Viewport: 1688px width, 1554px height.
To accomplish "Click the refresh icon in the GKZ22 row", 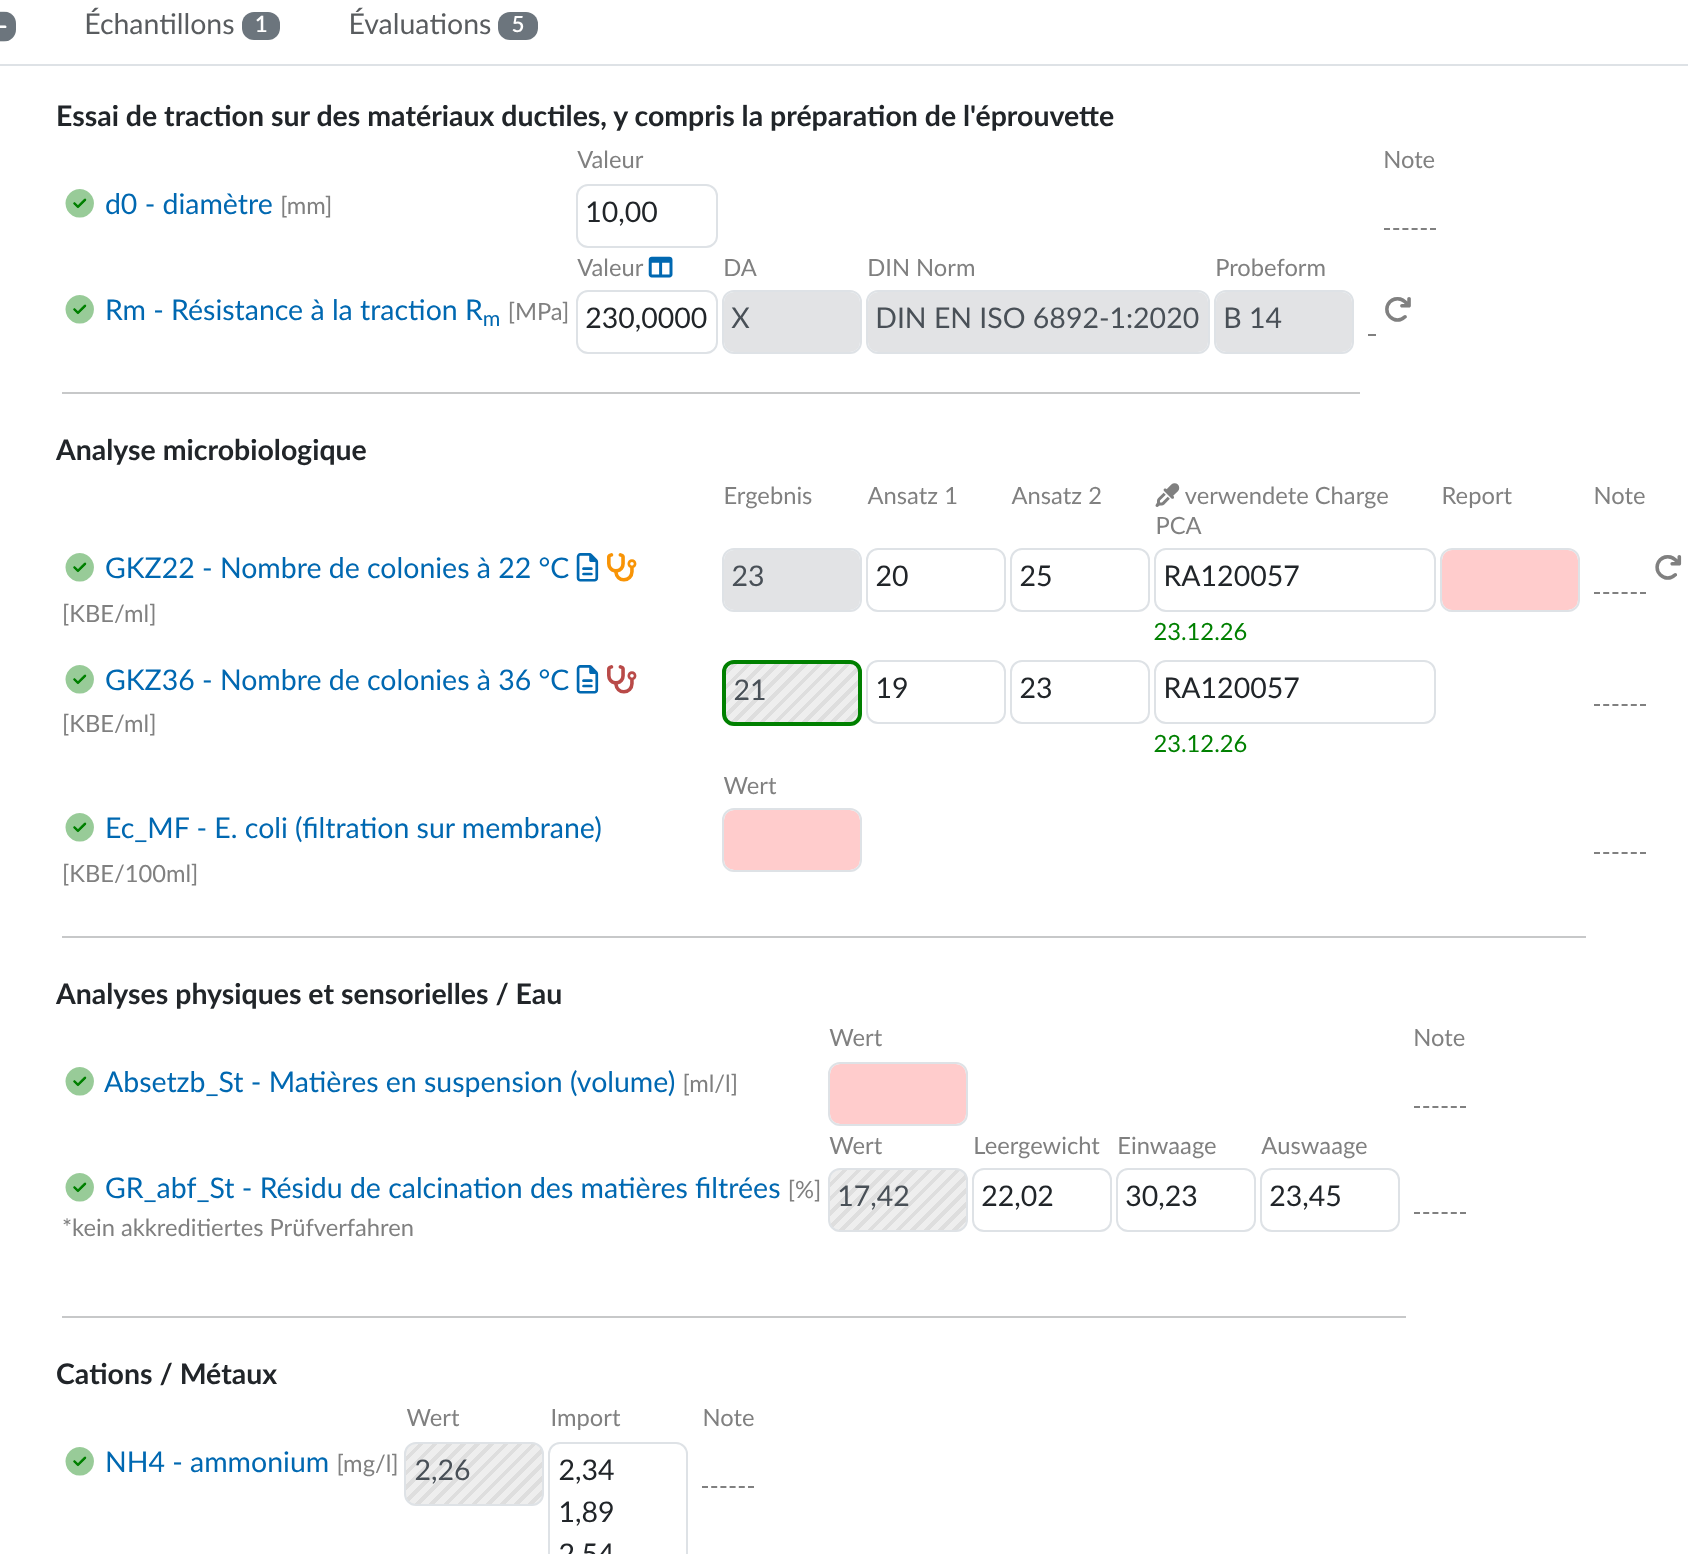I will point(1667,568).
